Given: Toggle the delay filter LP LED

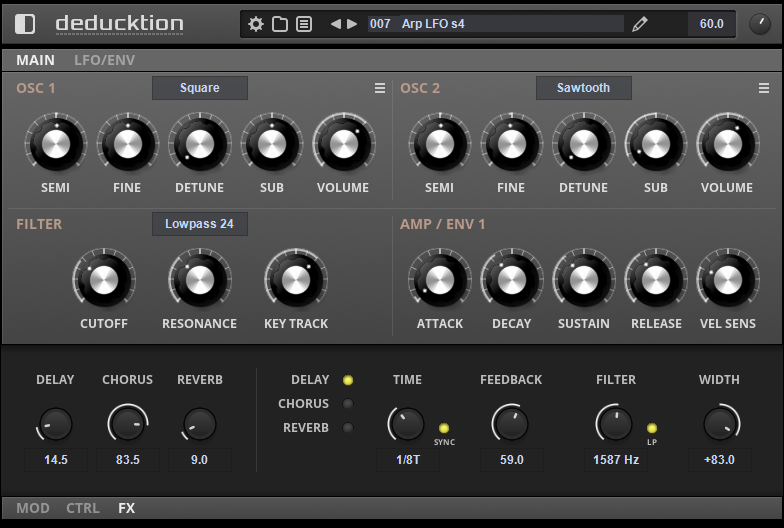Looking at the screenshot, I should (x=652, y=428).
